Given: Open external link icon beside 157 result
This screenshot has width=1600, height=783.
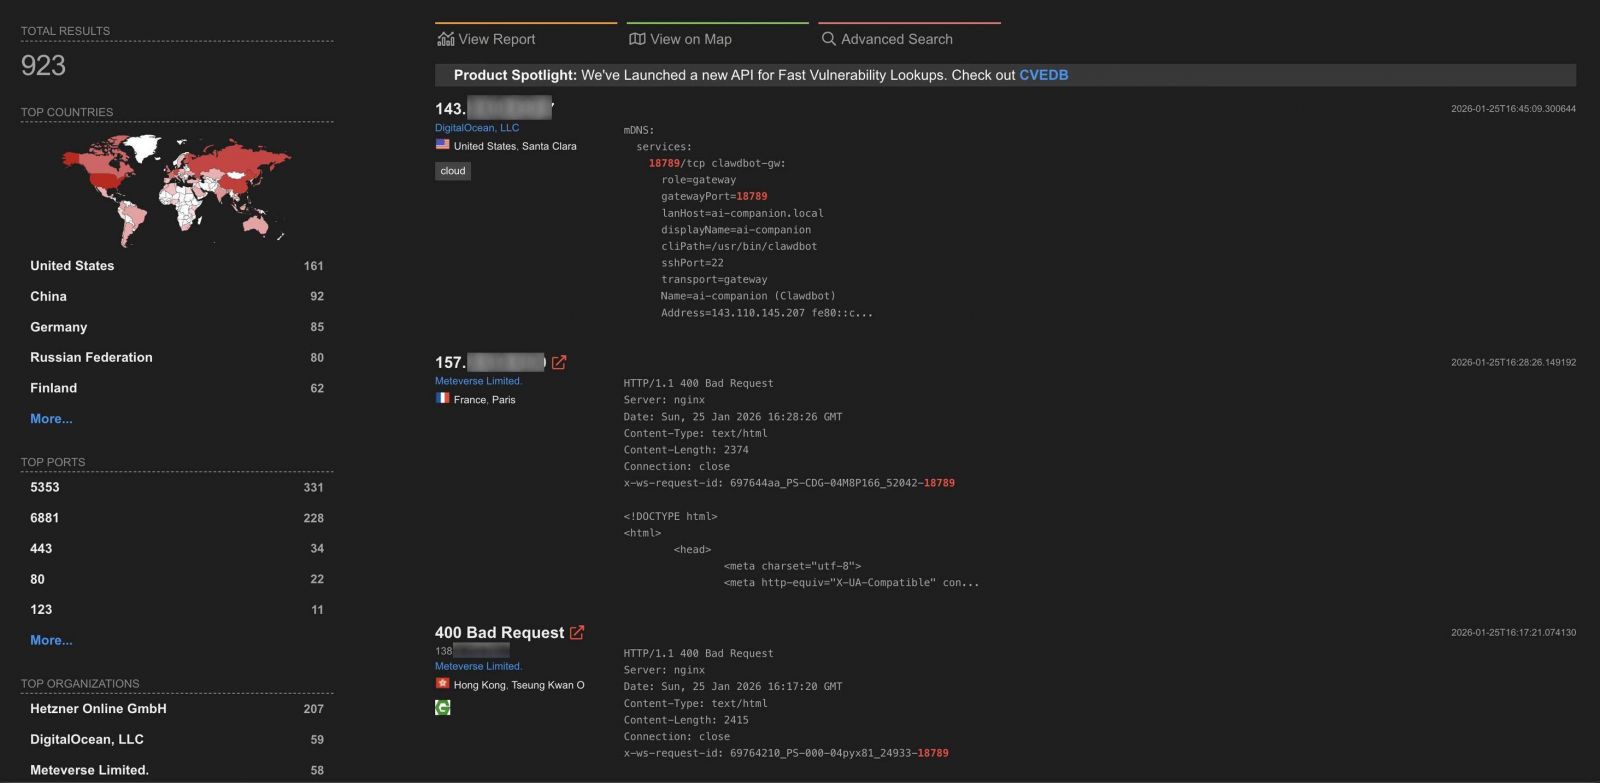Looking at the screenshot, I should 559,363.
